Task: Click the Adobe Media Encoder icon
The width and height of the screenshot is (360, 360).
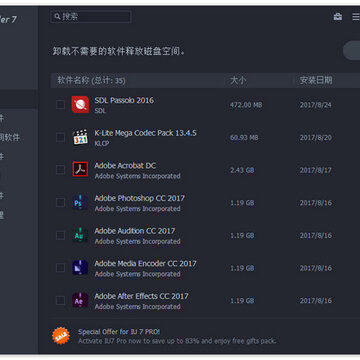Action: [80, 268]
